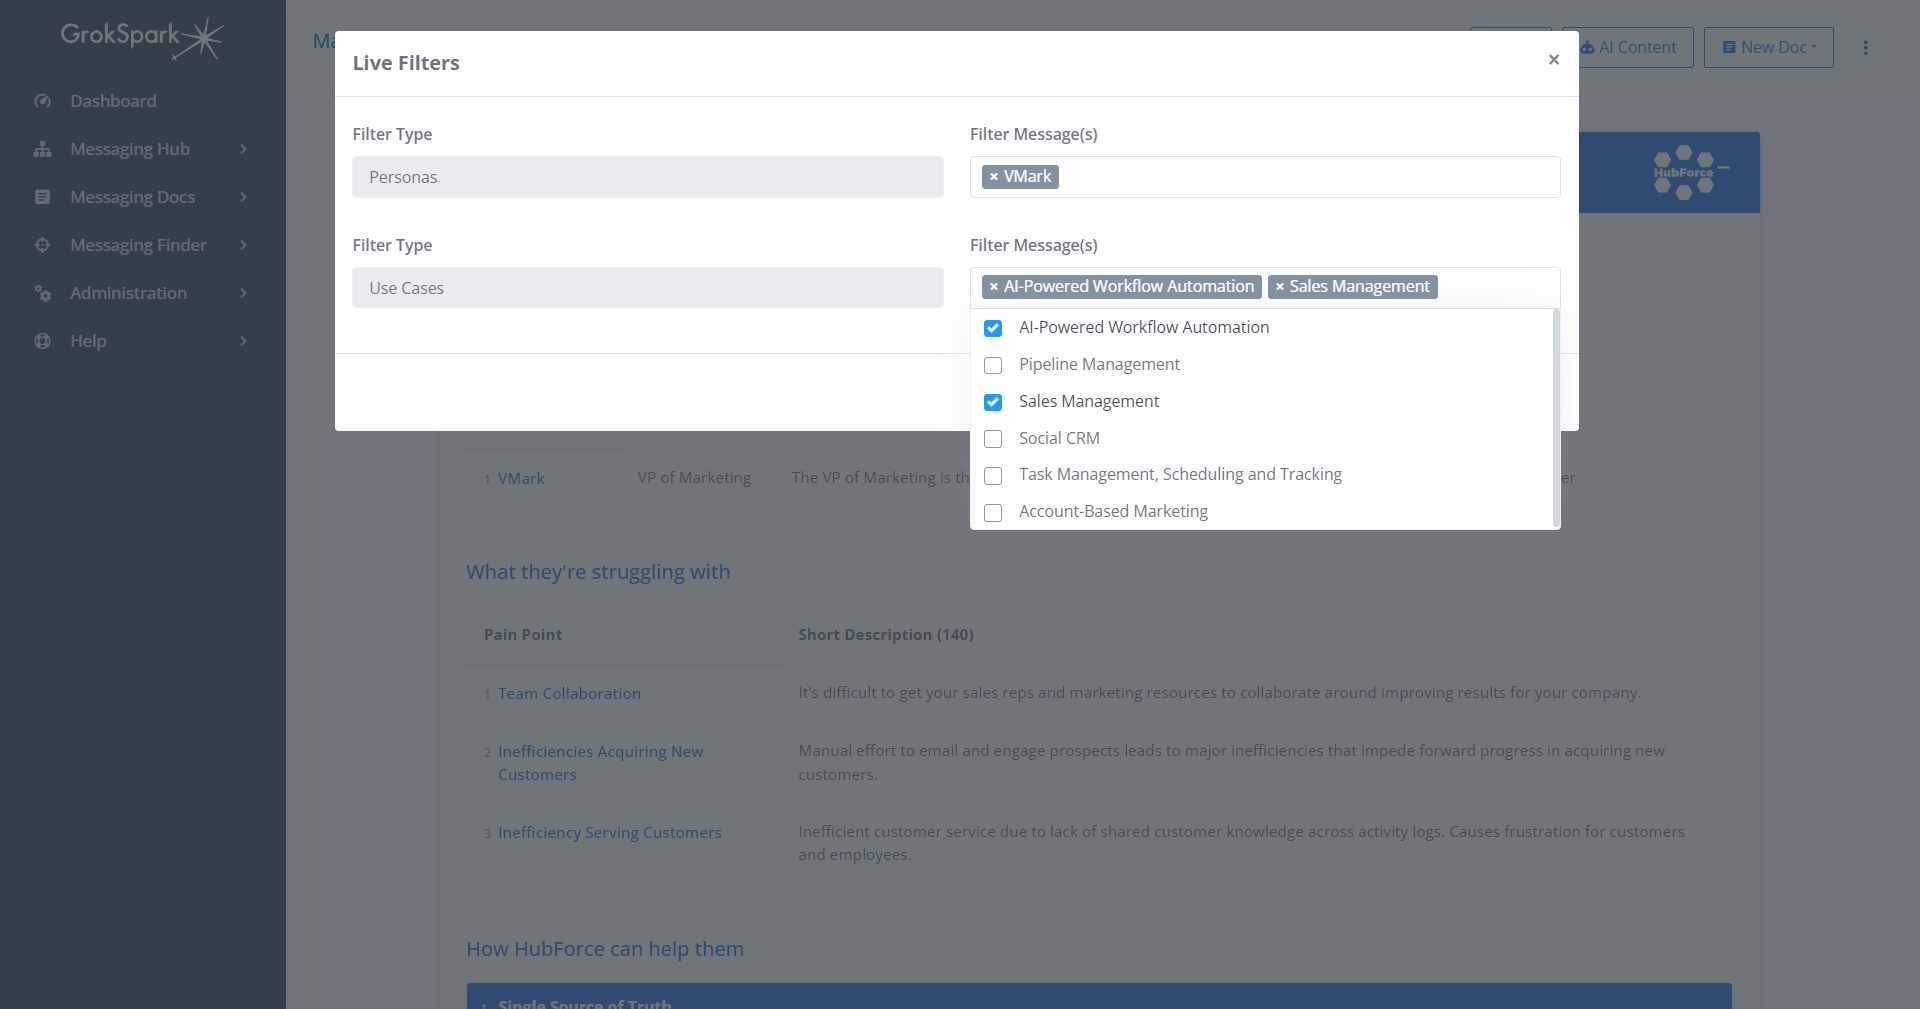The width and height of the screenshot is (1920, 1009).
Task: Check Task Management, Scheduling and Tracking
Action: (x=993, y=476)
